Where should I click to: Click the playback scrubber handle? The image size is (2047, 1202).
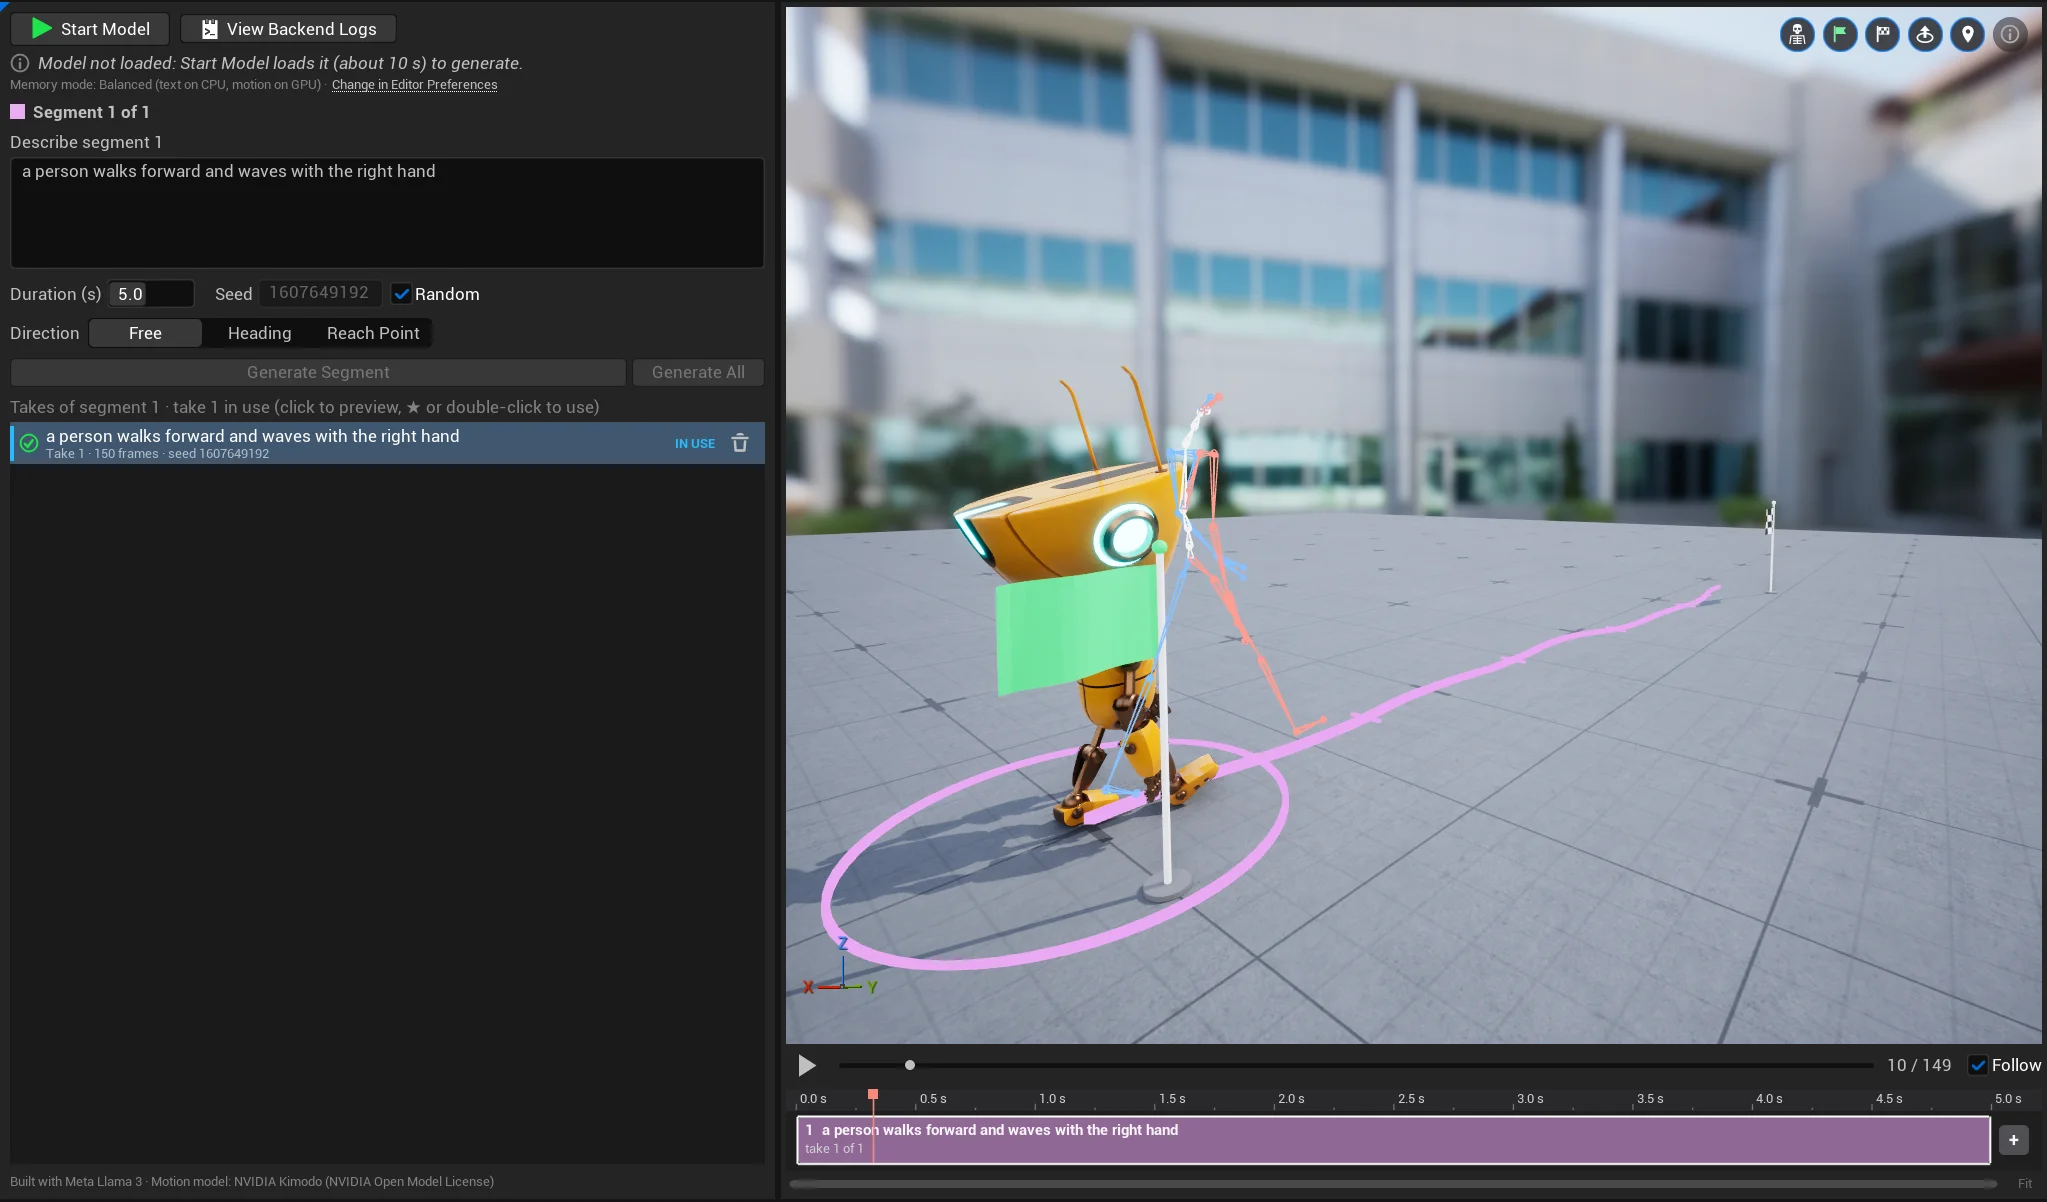(x=910, y=1065)
